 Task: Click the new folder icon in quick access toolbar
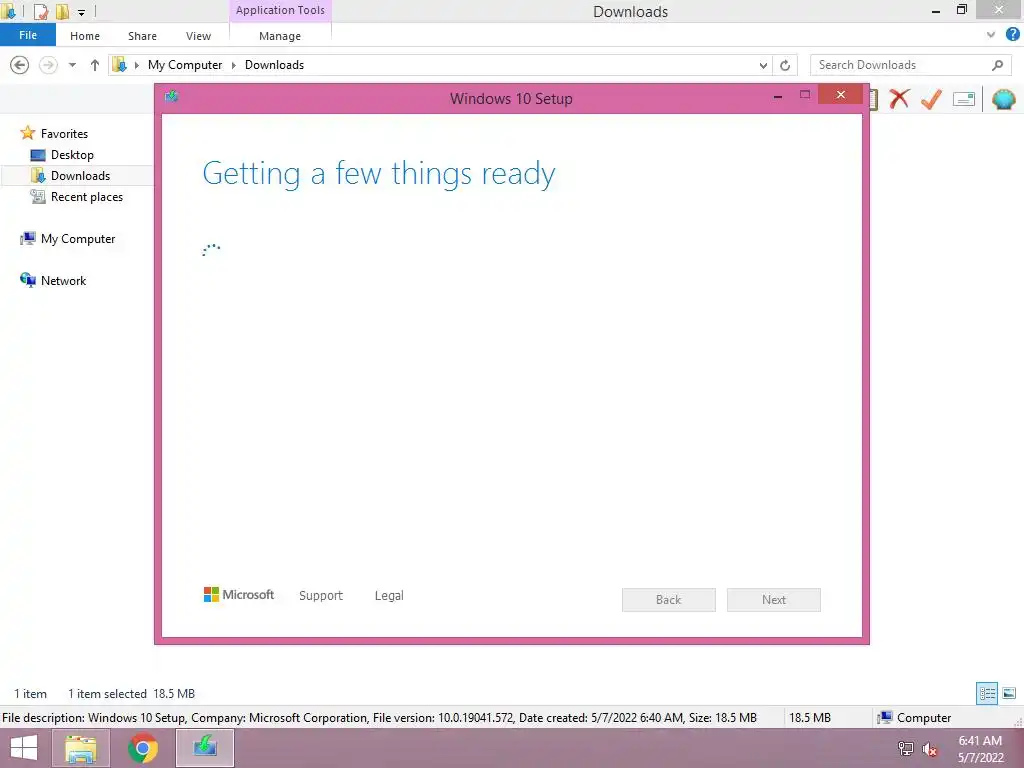[x=62, y=11]
